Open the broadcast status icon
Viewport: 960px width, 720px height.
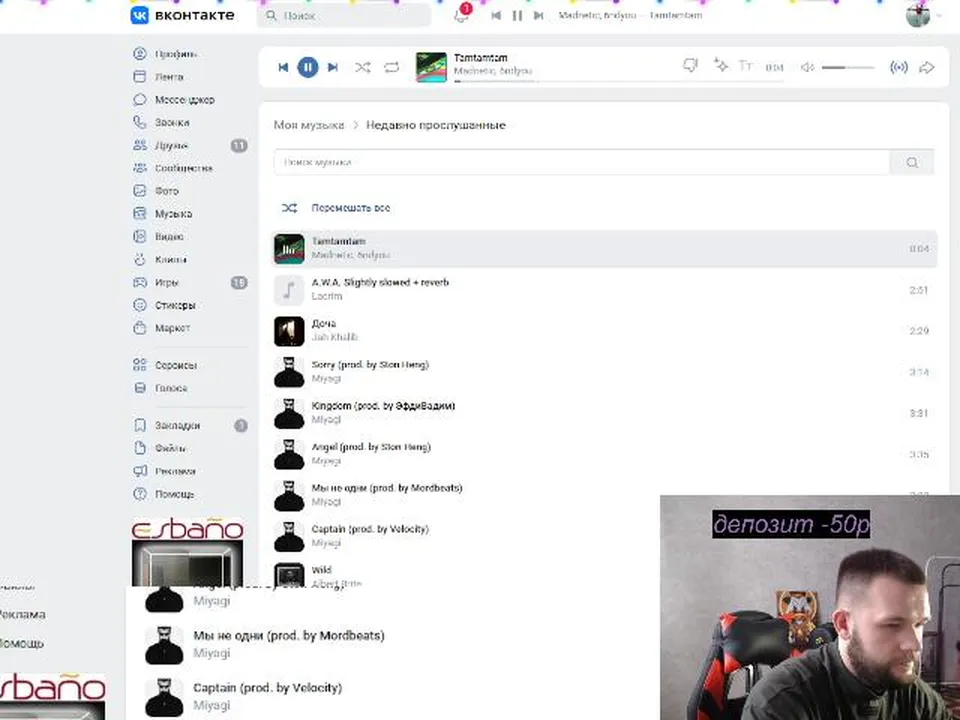point(898,67)
